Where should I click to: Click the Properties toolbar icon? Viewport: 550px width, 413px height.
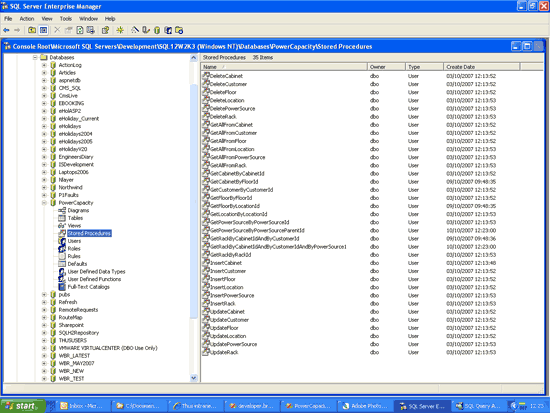pyautogui.click(x=69, y=30)
